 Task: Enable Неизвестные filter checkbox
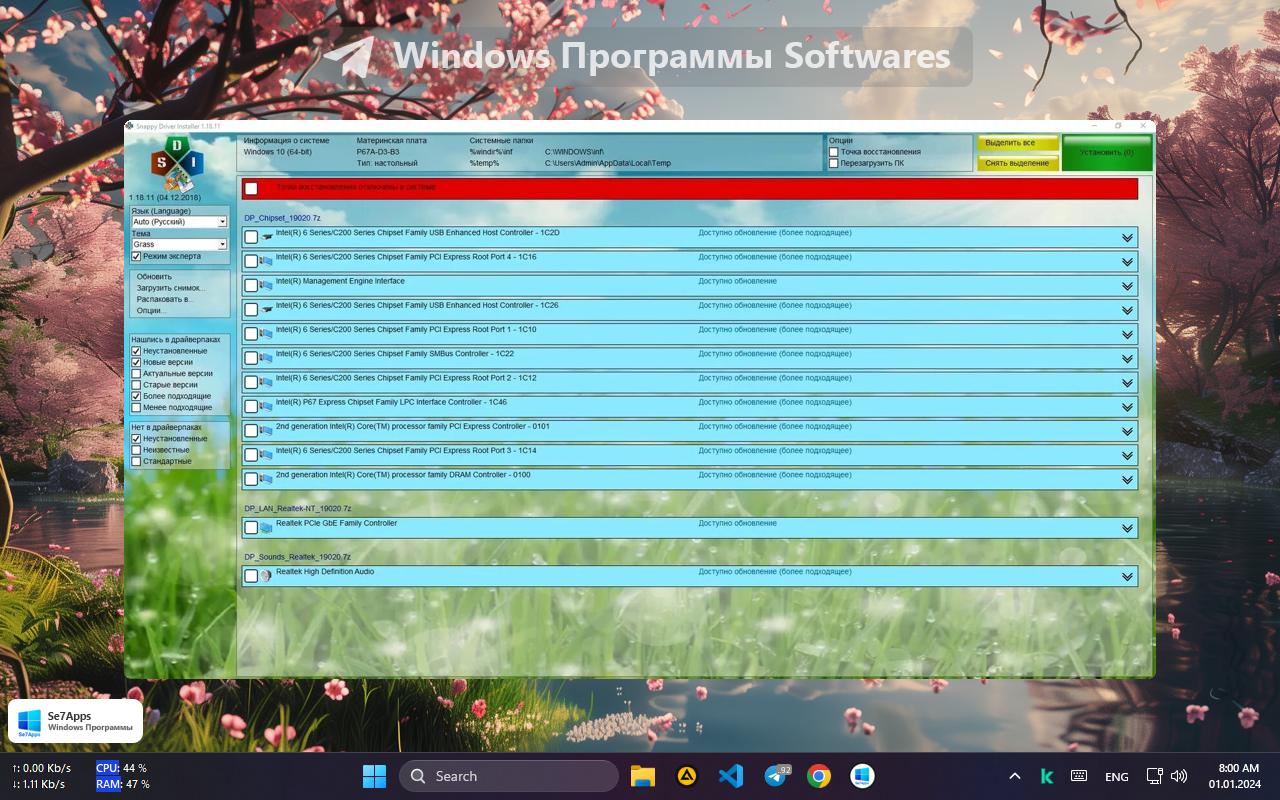[137, 450]
